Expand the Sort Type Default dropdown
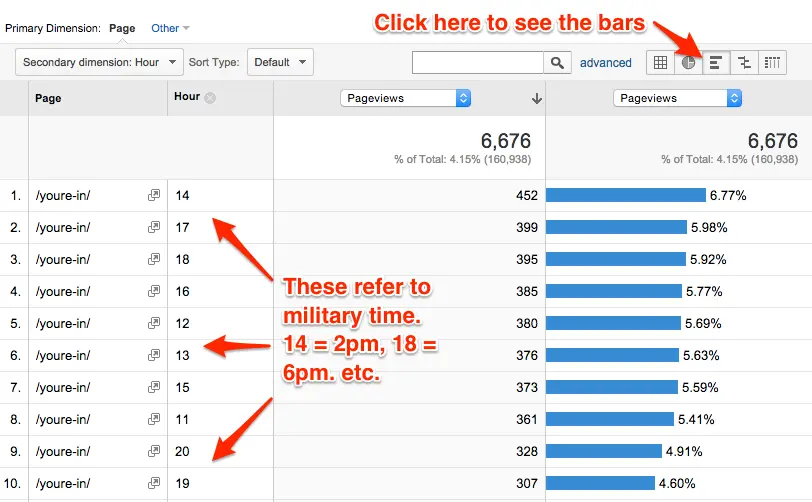This screenshot has height=502, width=812. [x=279, y=62]
